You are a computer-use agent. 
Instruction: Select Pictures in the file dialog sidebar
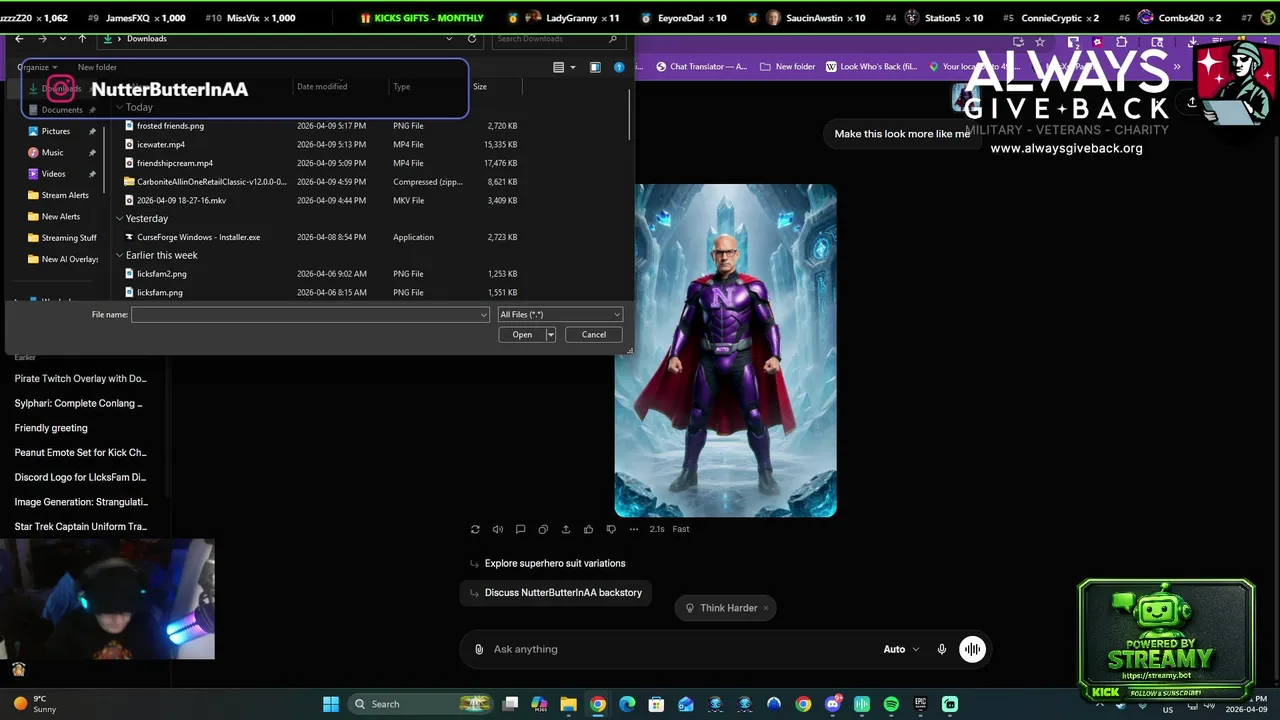click(56, 131)
